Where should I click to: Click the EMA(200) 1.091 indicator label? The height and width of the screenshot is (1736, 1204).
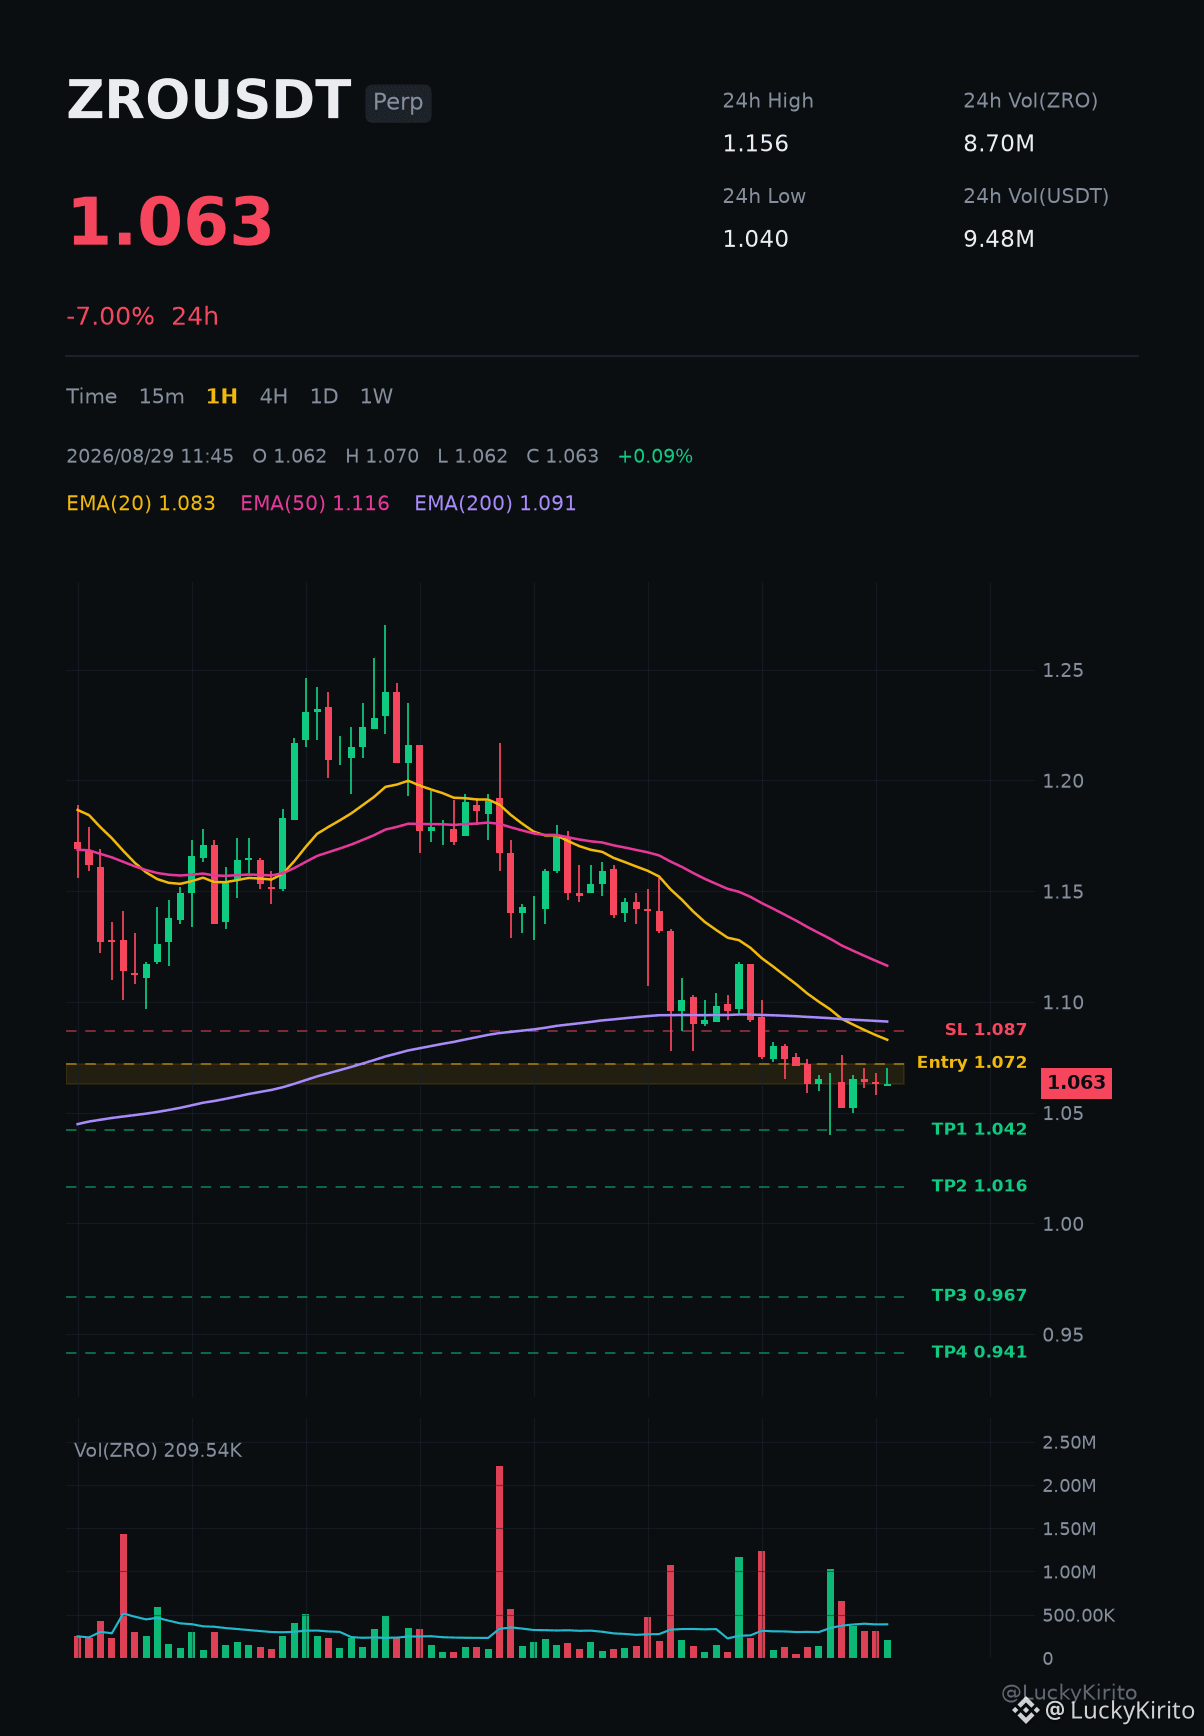(495, 504)
